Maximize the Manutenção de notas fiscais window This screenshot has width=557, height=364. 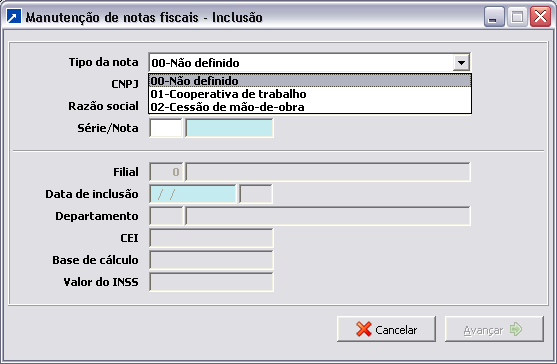pyautogui.click(x=517, y=17)
